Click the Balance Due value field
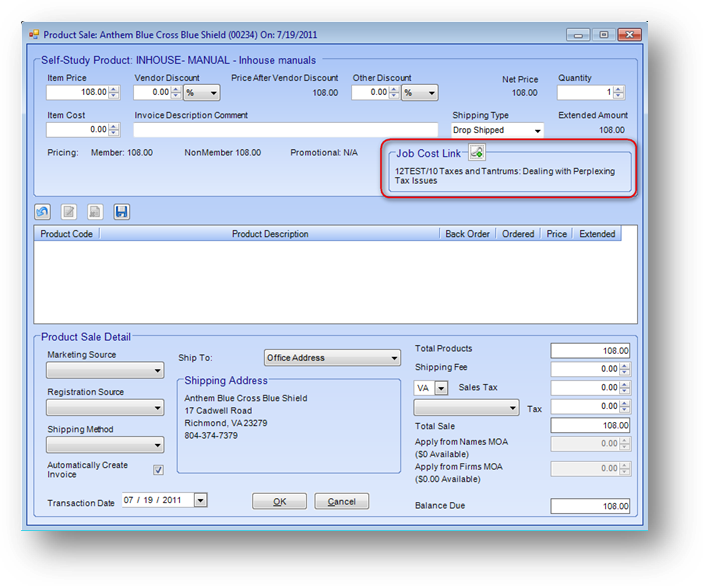The image size is (703, 586). coord(590,506)
